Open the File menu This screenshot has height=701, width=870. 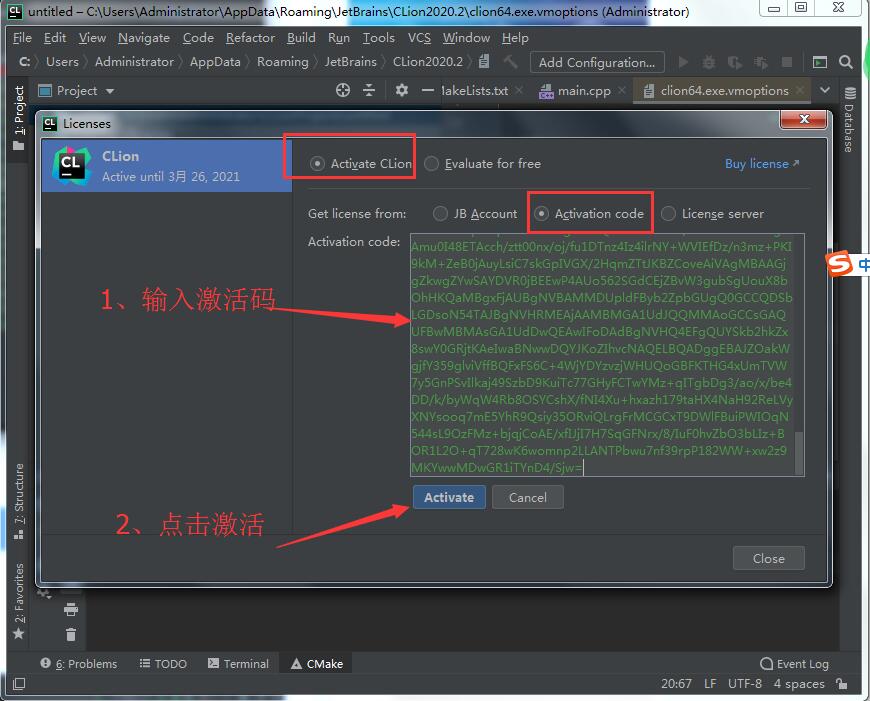coord(22,38)
